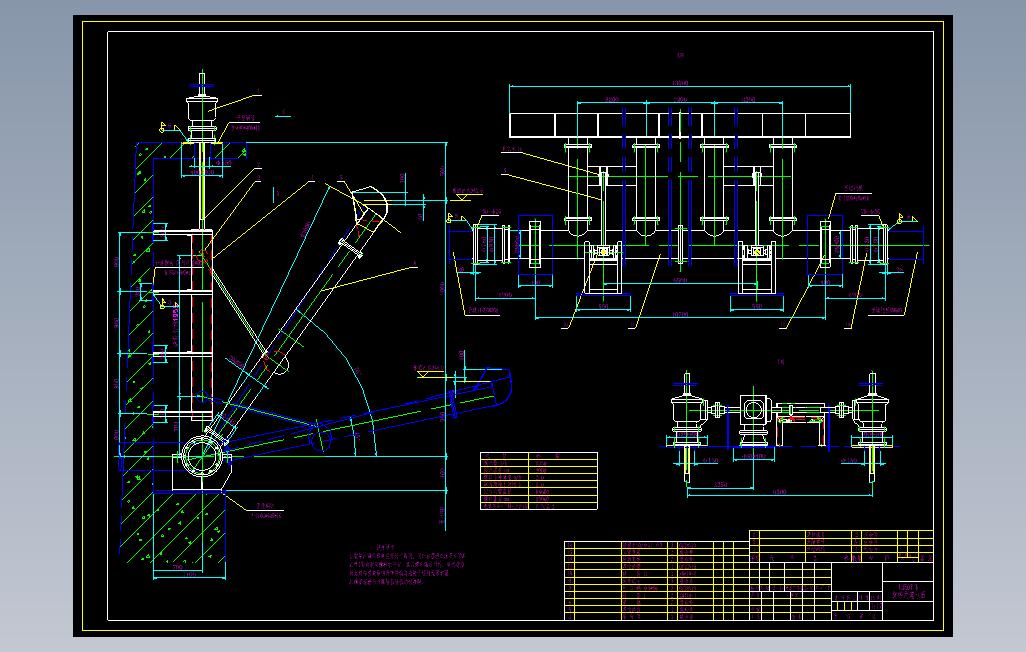The image size is (1026, 652).
Task: Click the technical notes paragraph under the elevation
Action: pyautogui.click(x=407, y=565)
